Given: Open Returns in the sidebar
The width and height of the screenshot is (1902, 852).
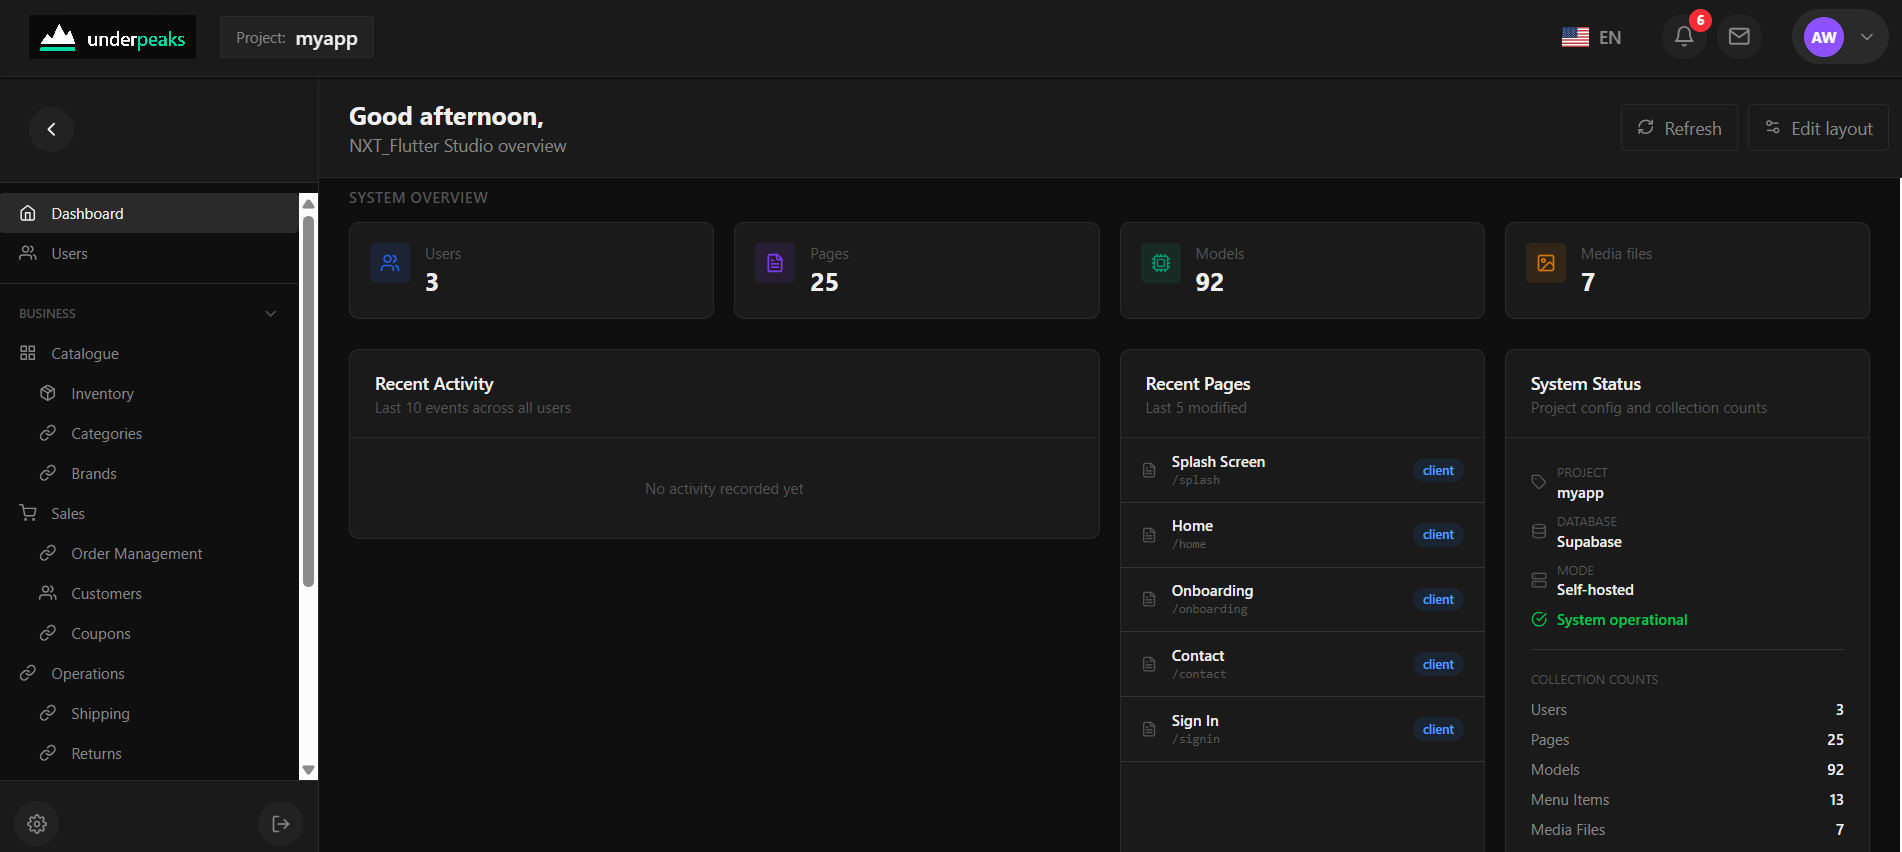Looking at the screenshot, I should 149,753.
